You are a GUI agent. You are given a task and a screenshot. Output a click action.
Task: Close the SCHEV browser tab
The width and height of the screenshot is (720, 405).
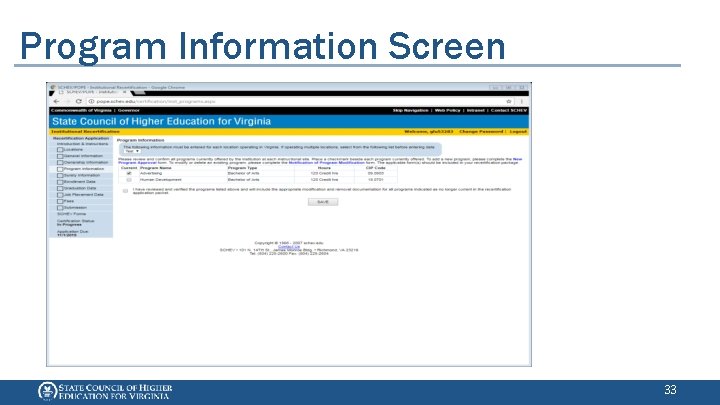[x=124, y=92]
